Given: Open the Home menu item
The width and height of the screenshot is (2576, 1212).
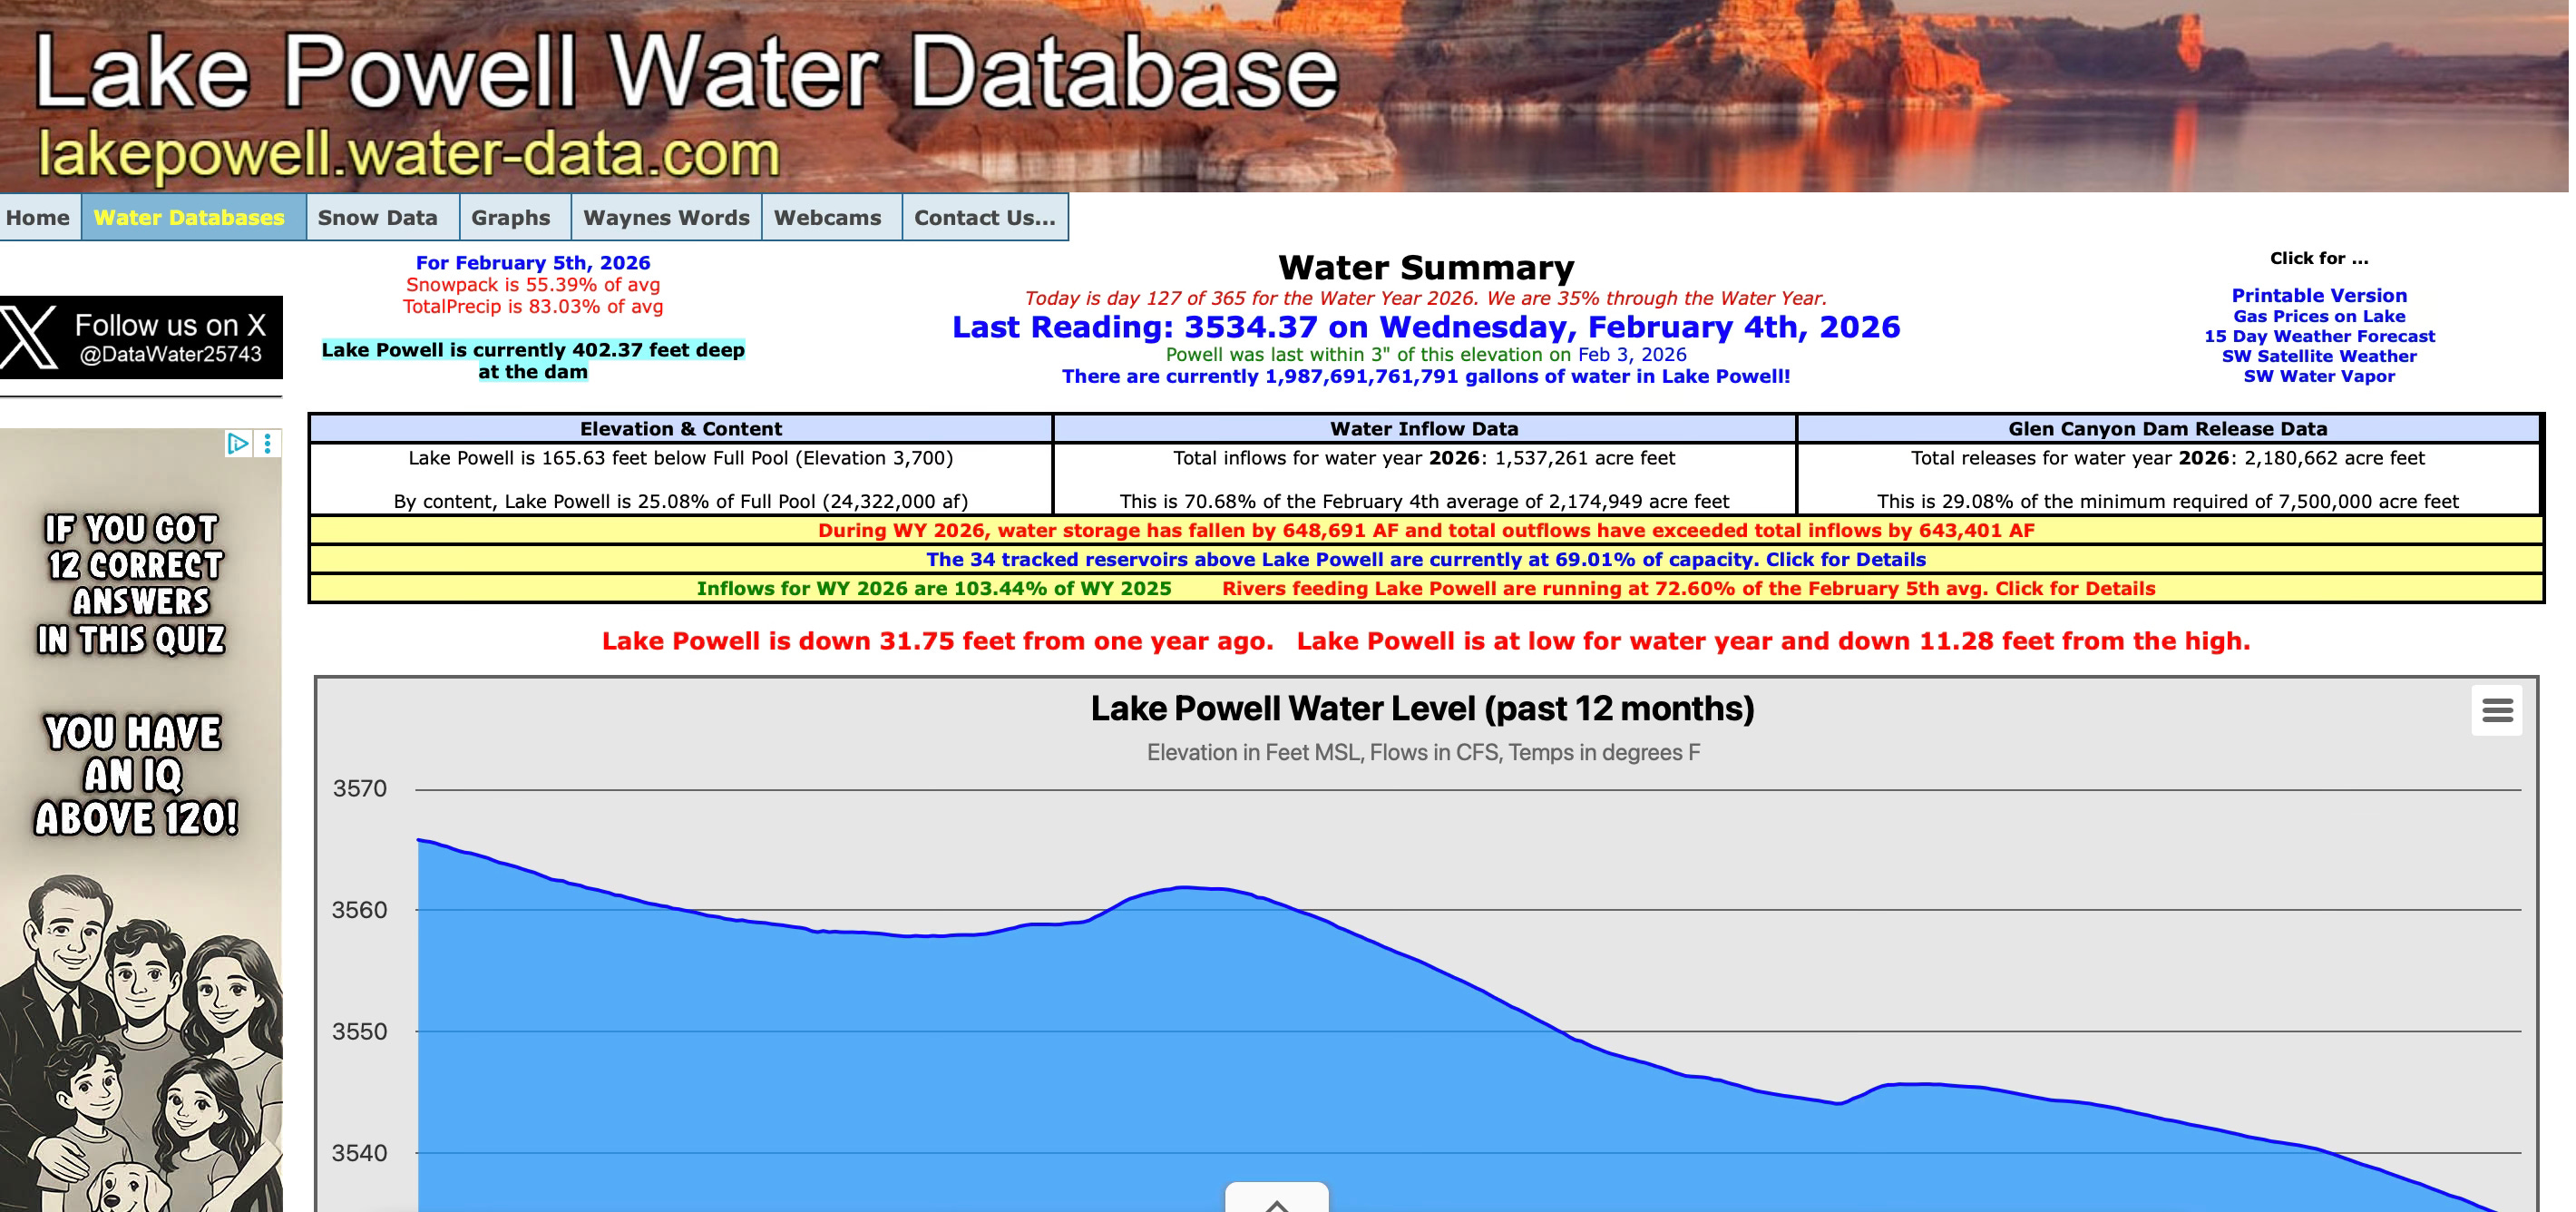Looking at the screenshot, I should click(38, 217).
